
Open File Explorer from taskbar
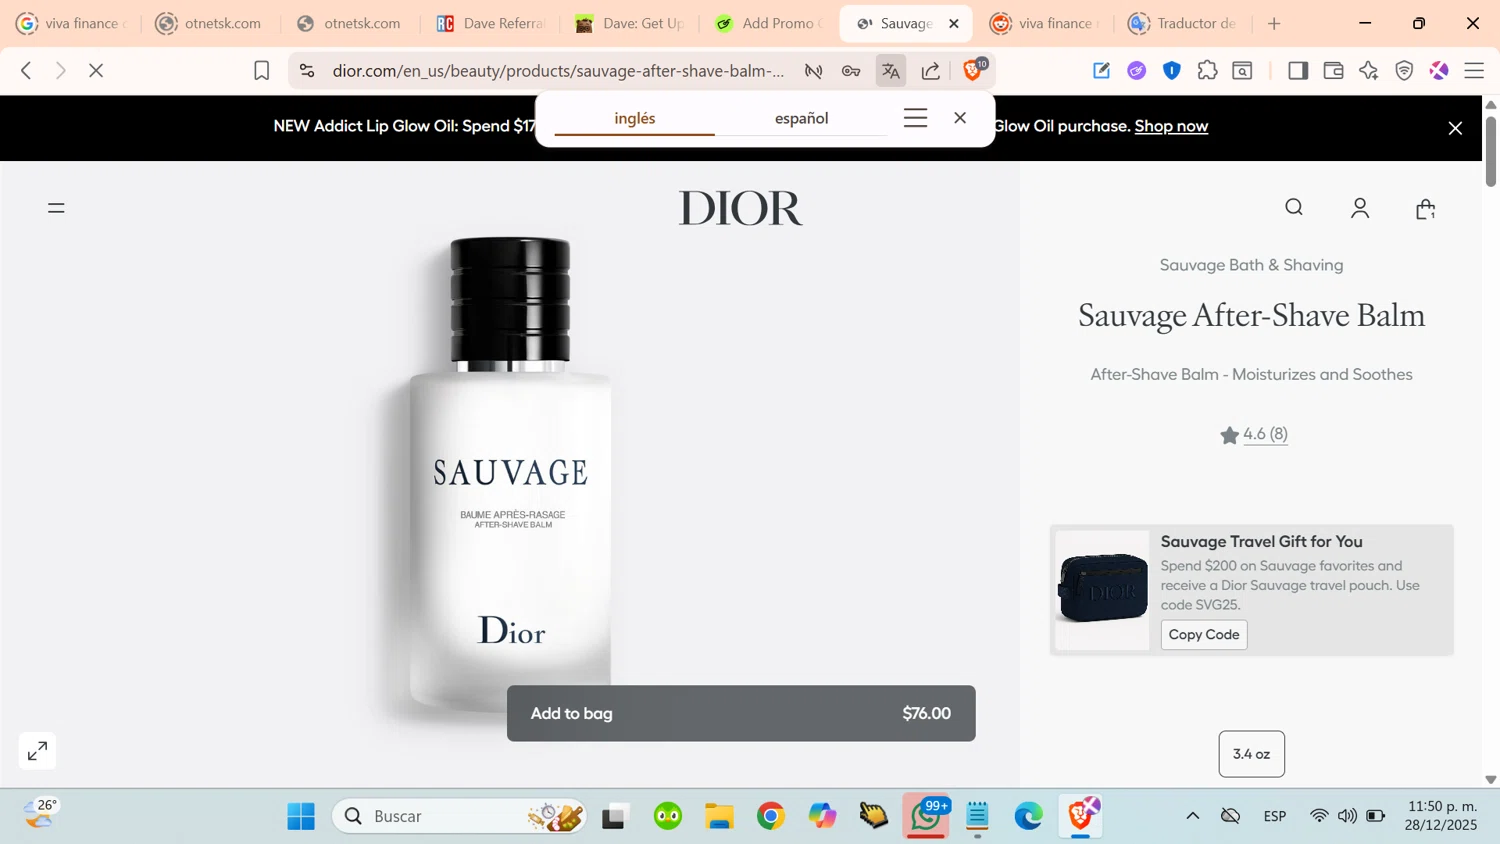point(719,816)
